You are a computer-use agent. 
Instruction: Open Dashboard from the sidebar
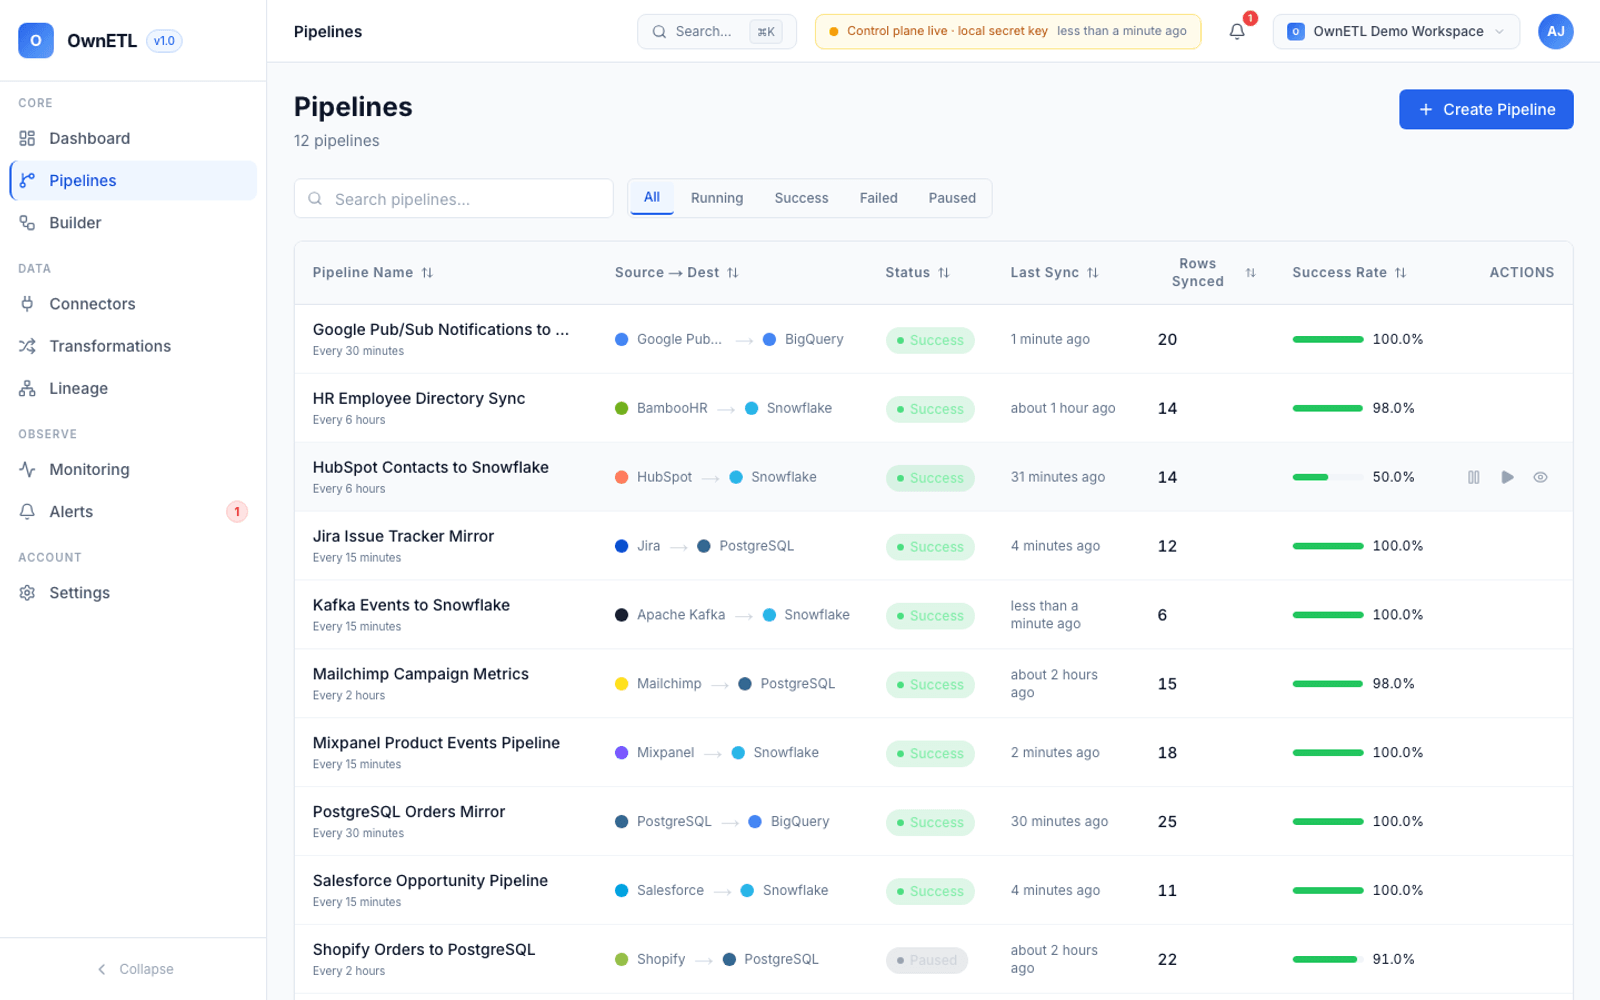pos(133,138)
